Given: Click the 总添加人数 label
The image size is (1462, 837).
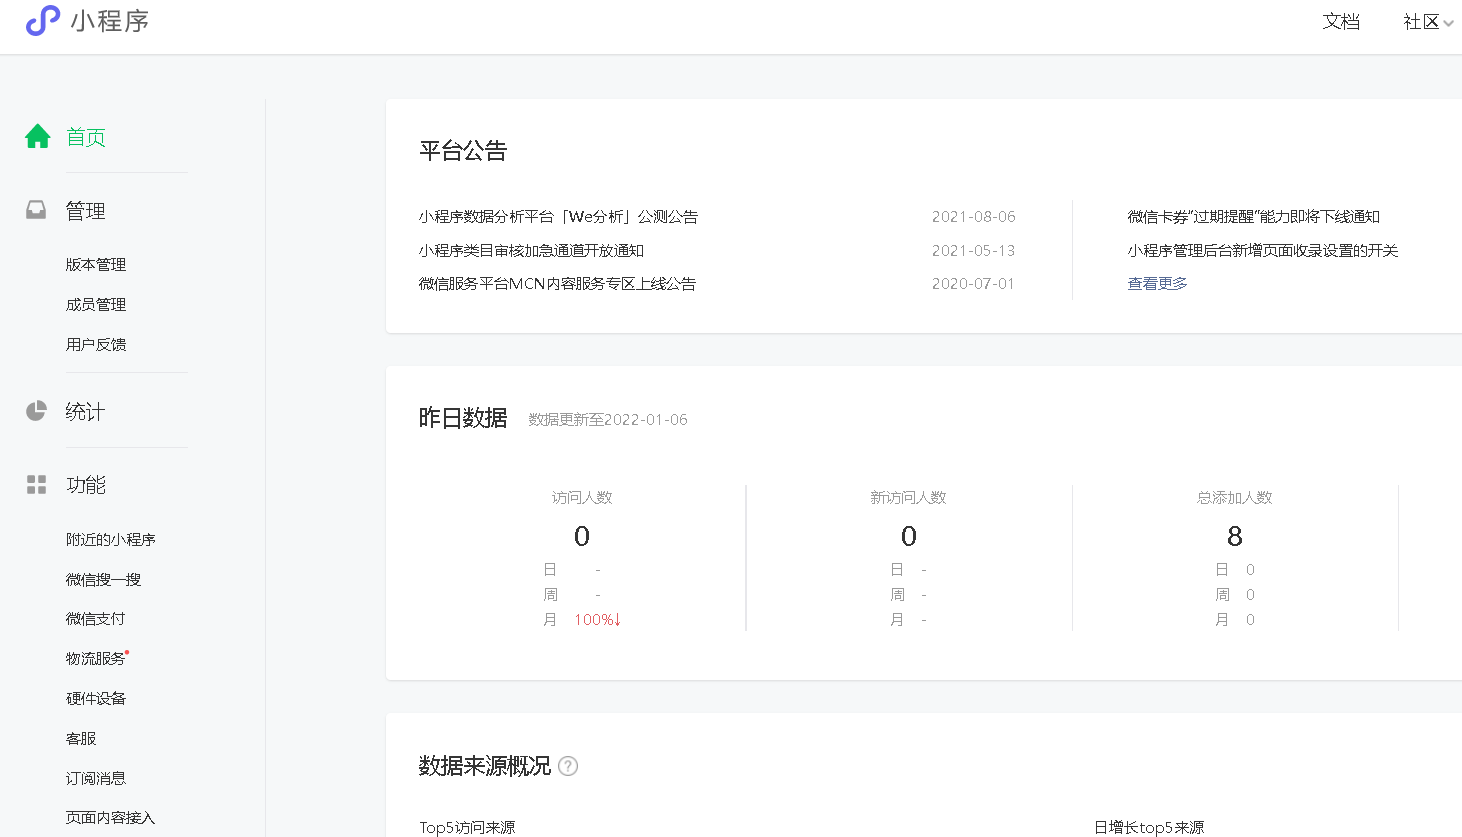Looking at the screenshot, I should [x=1235, y=497].
